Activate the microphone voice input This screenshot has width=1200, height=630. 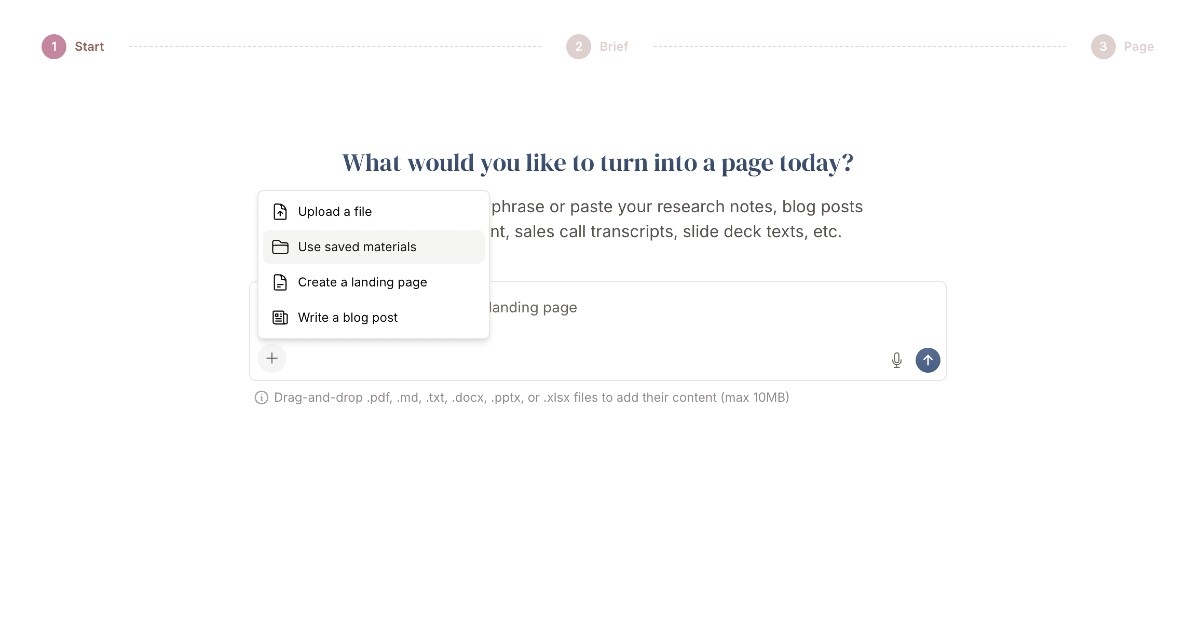click(x=897, y=360)
